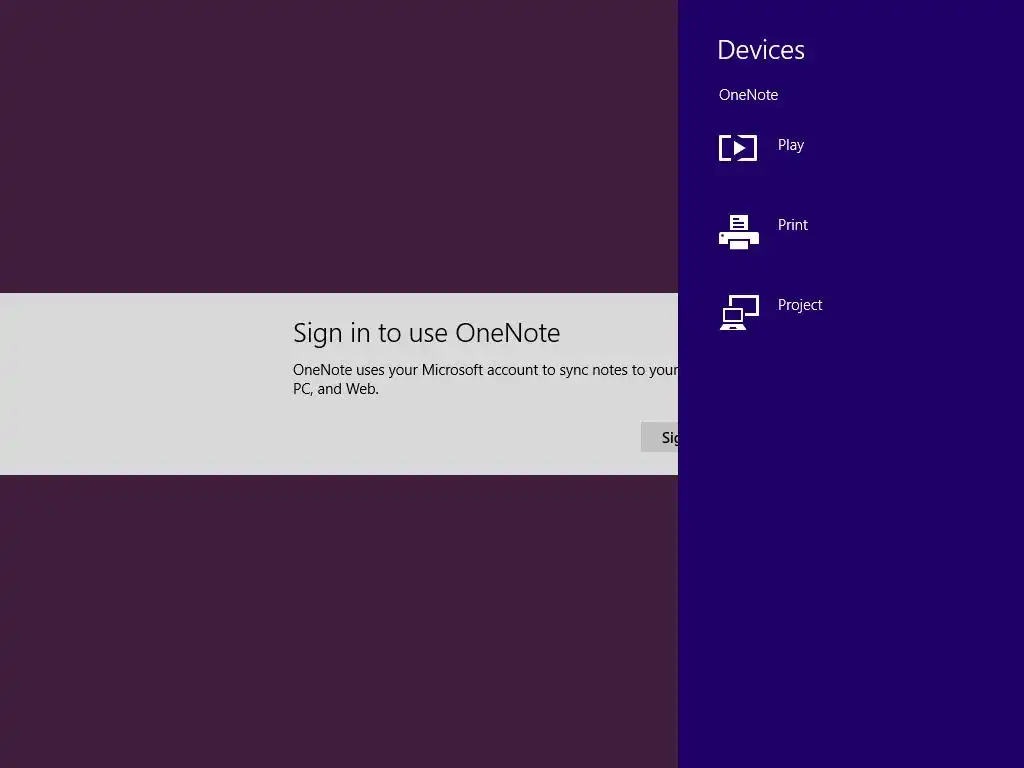Click the Print text label
The width and height of the screenshot is (1024, 768).
click(x=792, y=225)
